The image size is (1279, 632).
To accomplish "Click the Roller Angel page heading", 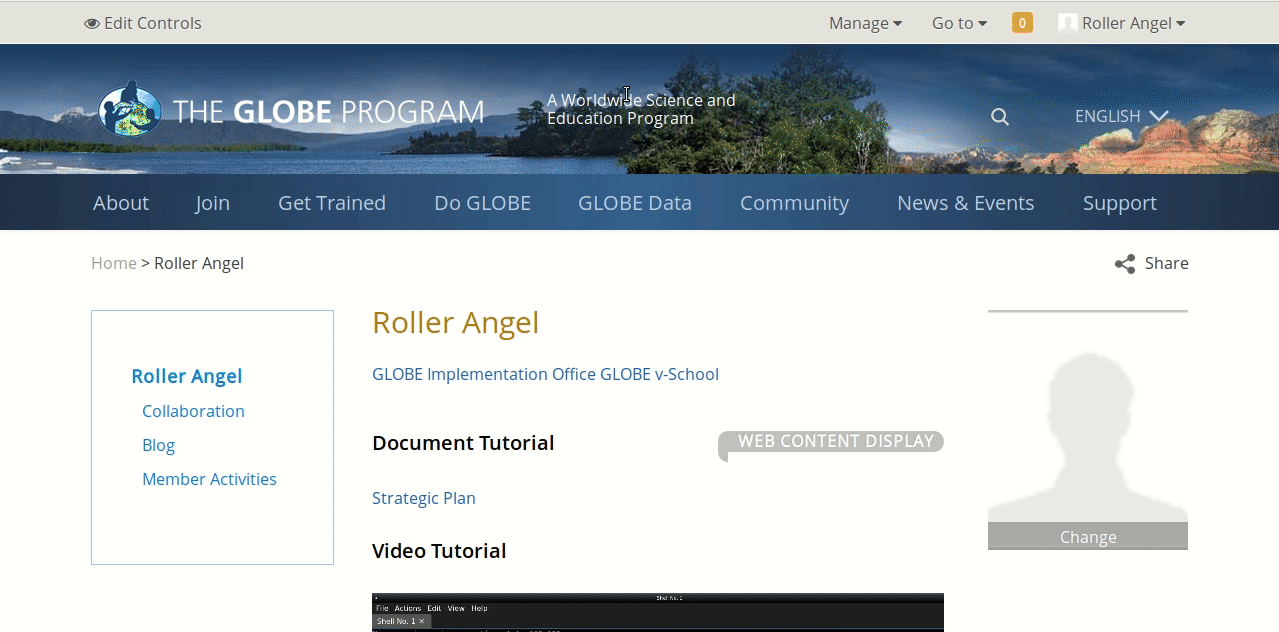I will pos(456,323).
